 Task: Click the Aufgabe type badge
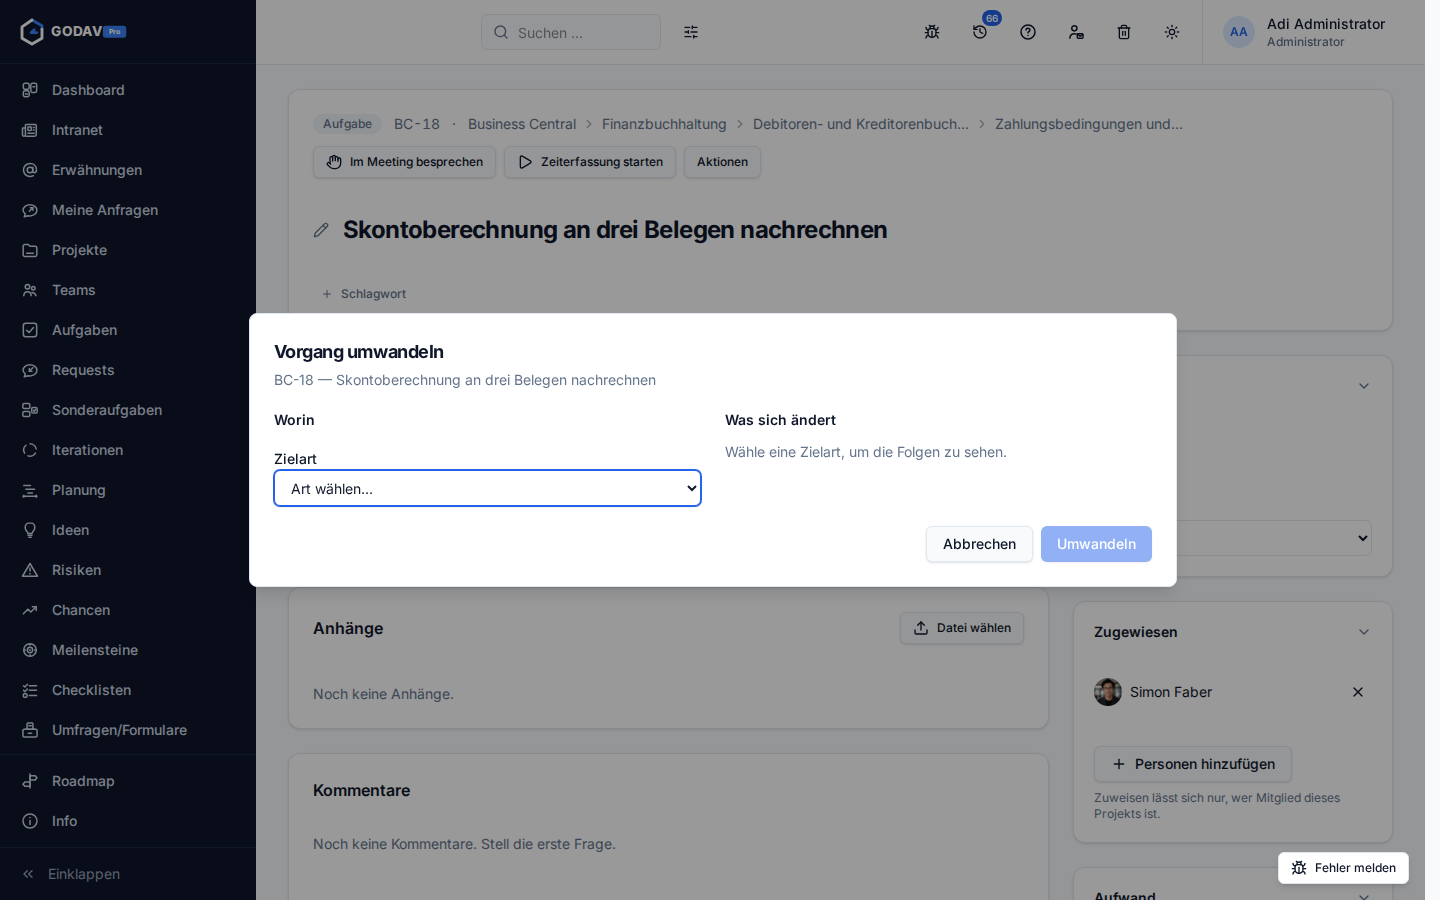pyautogui.click(x=348, y=124)
